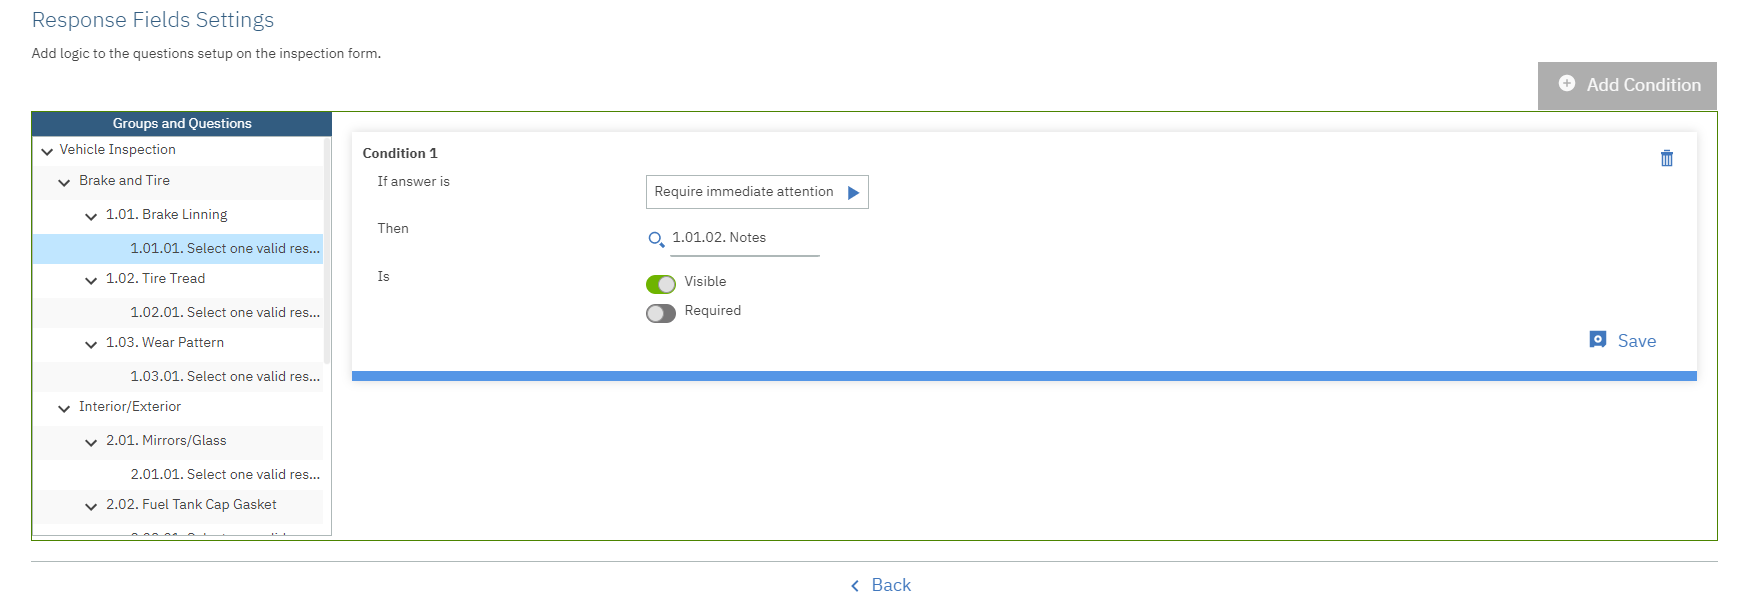1742x607 pixels.
Task: Click the magnifier icon beside 1.01.02. Notes
Action: (656, 239)
